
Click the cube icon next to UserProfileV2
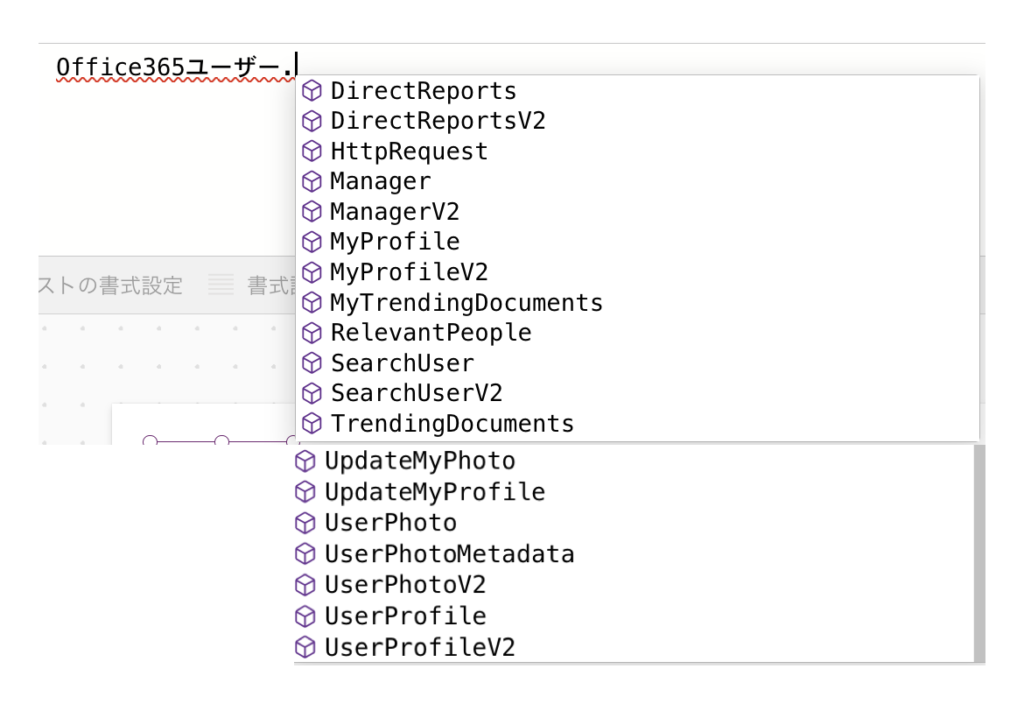pyautogui.click(x=306, y=647)
